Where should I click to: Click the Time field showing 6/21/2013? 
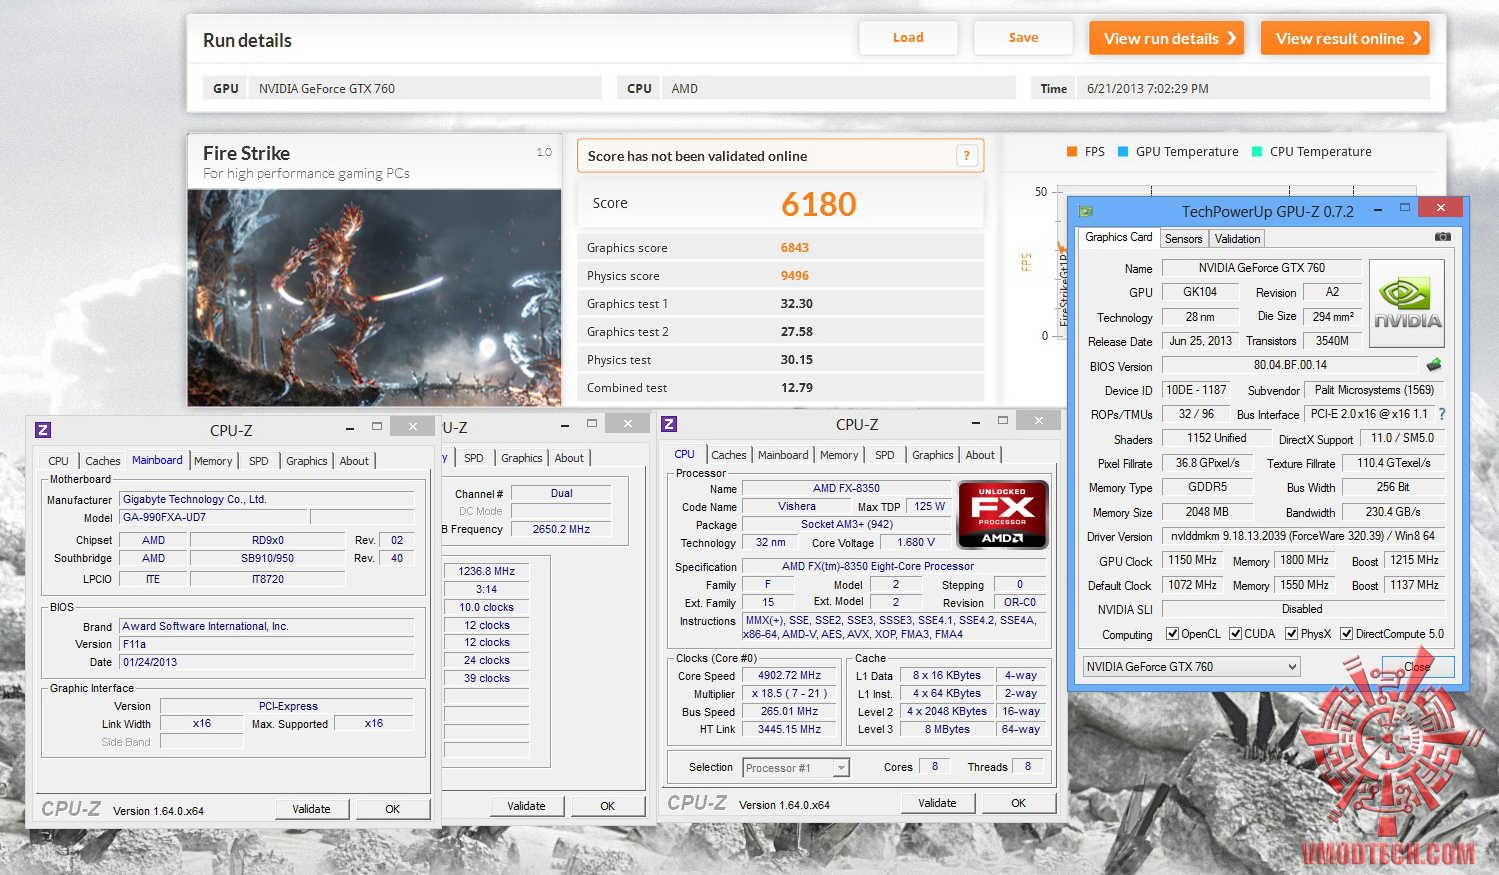1253,88
